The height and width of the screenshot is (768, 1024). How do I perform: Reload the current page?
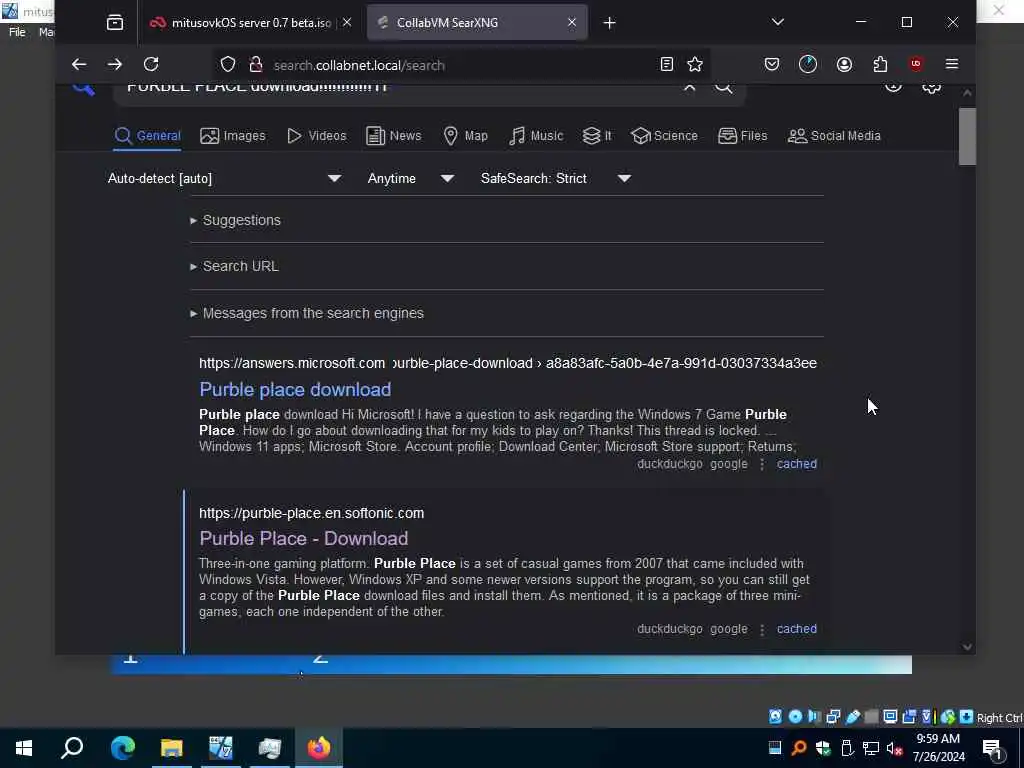(x=151, y=64)
